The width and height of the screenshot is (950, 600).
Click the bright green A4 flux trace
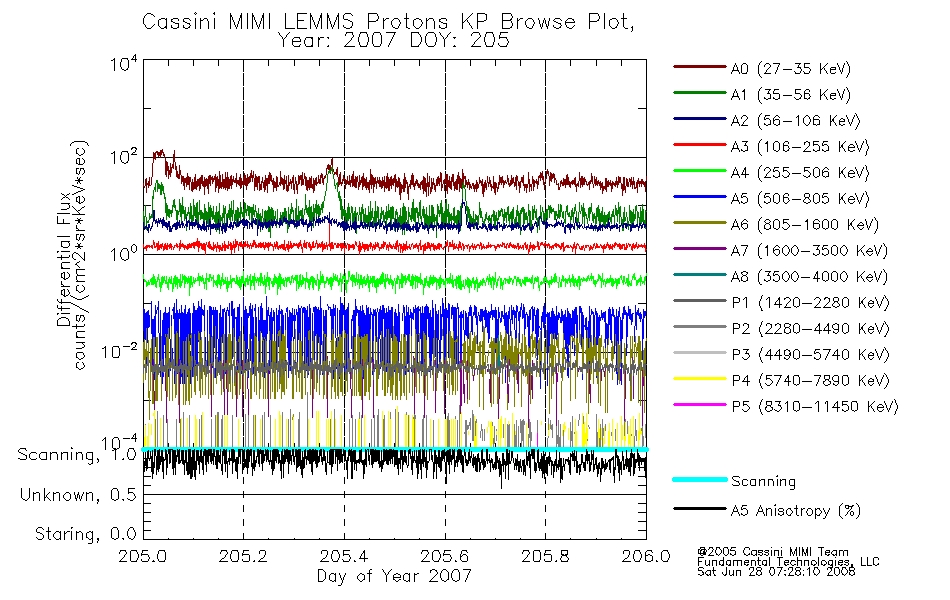394,281
